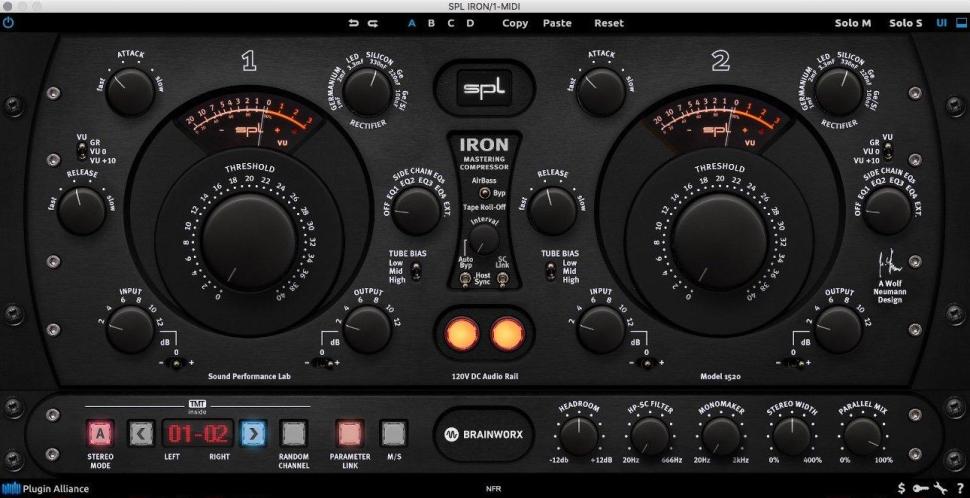This screenshot has width=970, height=498.
Task: Click the Parallel Mix knob
Action: pyautogui.click(x=862, y=436)
